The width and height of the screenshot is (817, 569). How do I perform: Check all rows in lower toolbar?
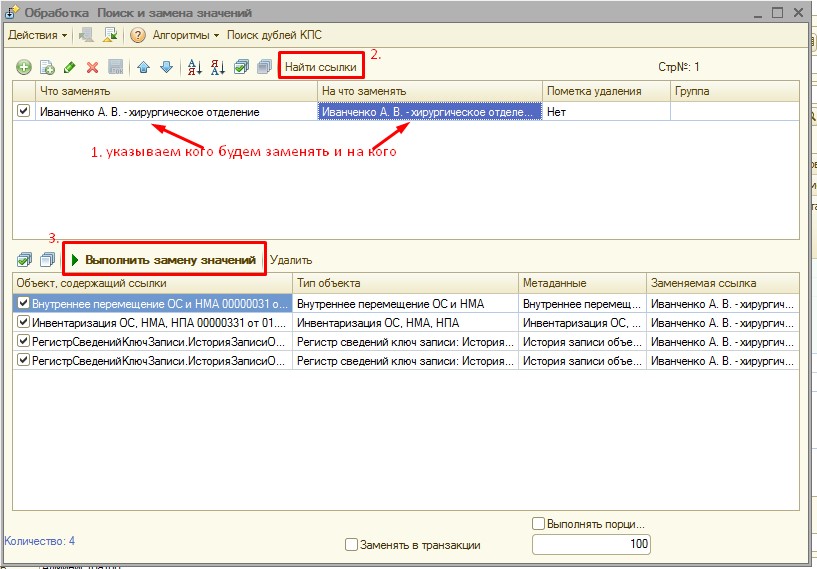[x=24, y=260]
